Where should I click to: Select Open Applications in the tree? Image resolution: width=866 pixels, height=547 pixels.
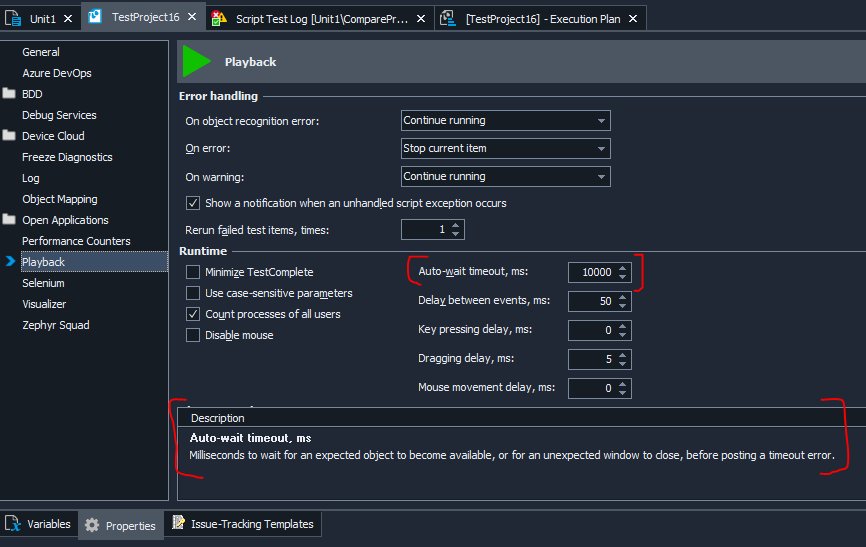point(65,220)
